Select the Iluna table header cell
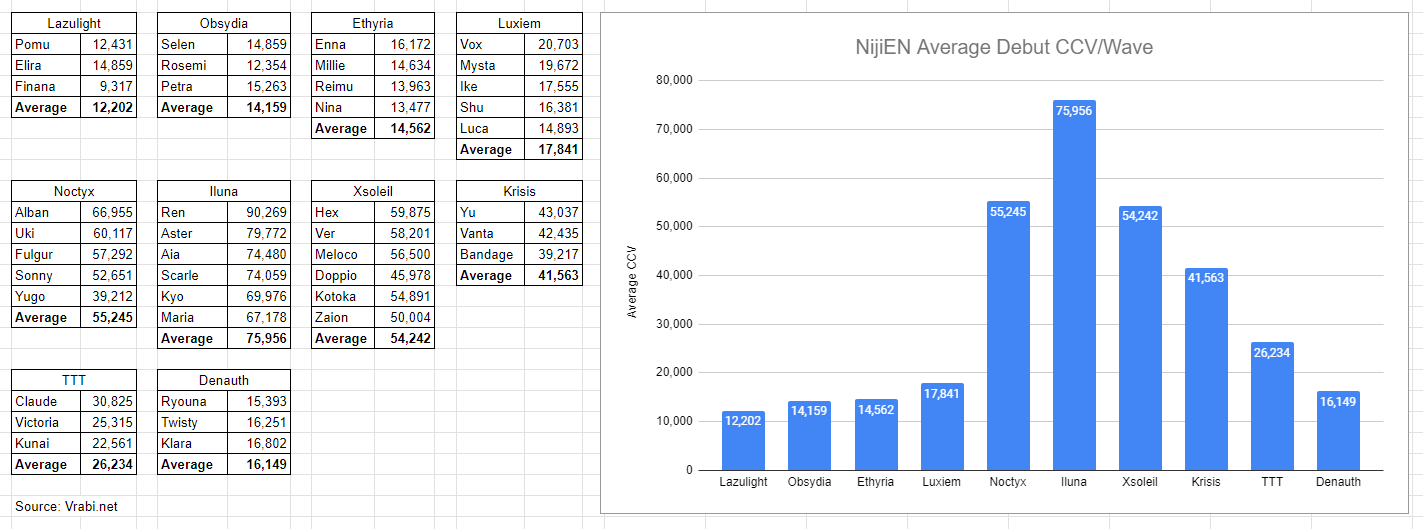Screen dimensions: 1423x529 click(224, 191)
